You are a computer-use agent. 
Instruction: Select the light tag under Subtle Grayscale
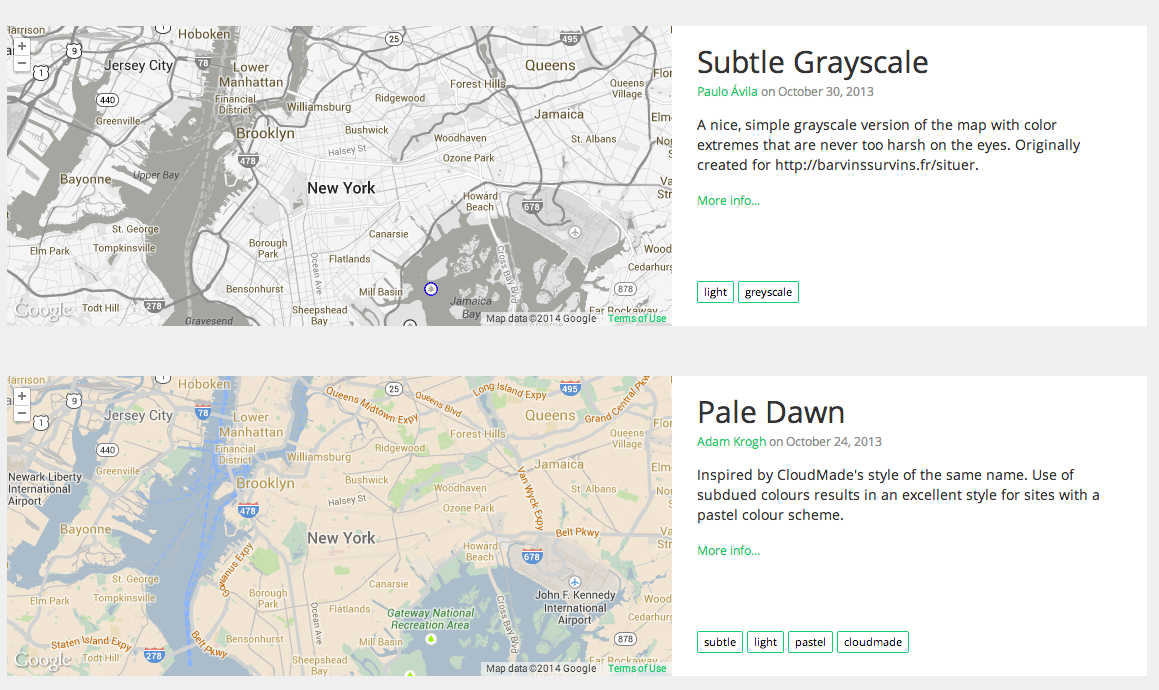click(x=714, y=291)
